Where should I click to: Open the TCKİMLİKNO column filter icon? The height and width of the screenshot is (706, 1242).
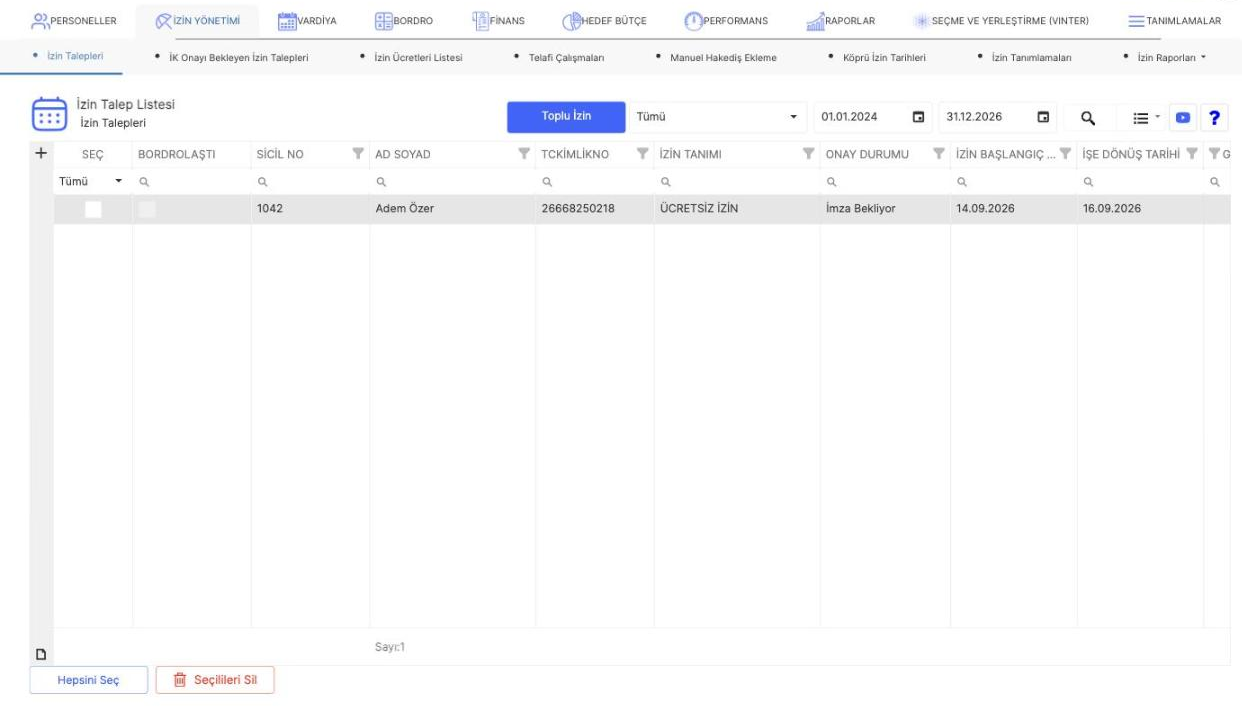(642, 154)
